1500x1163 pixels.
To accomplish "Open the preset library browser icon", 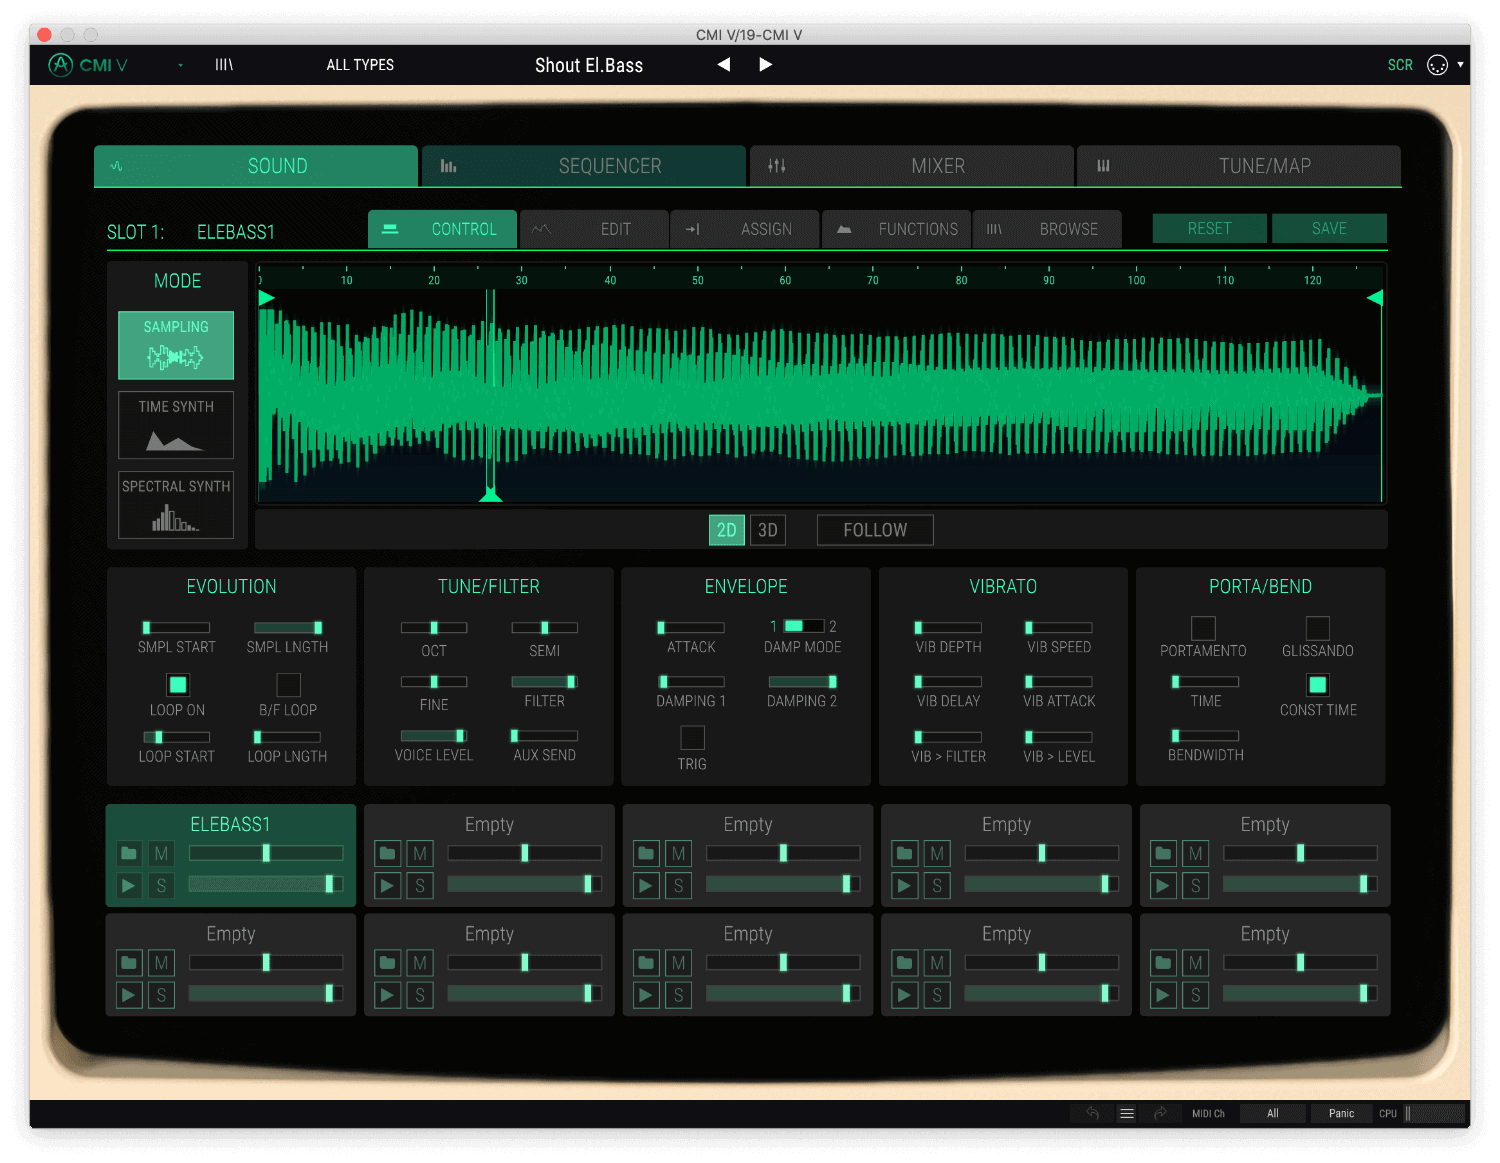I will point(224,65).
